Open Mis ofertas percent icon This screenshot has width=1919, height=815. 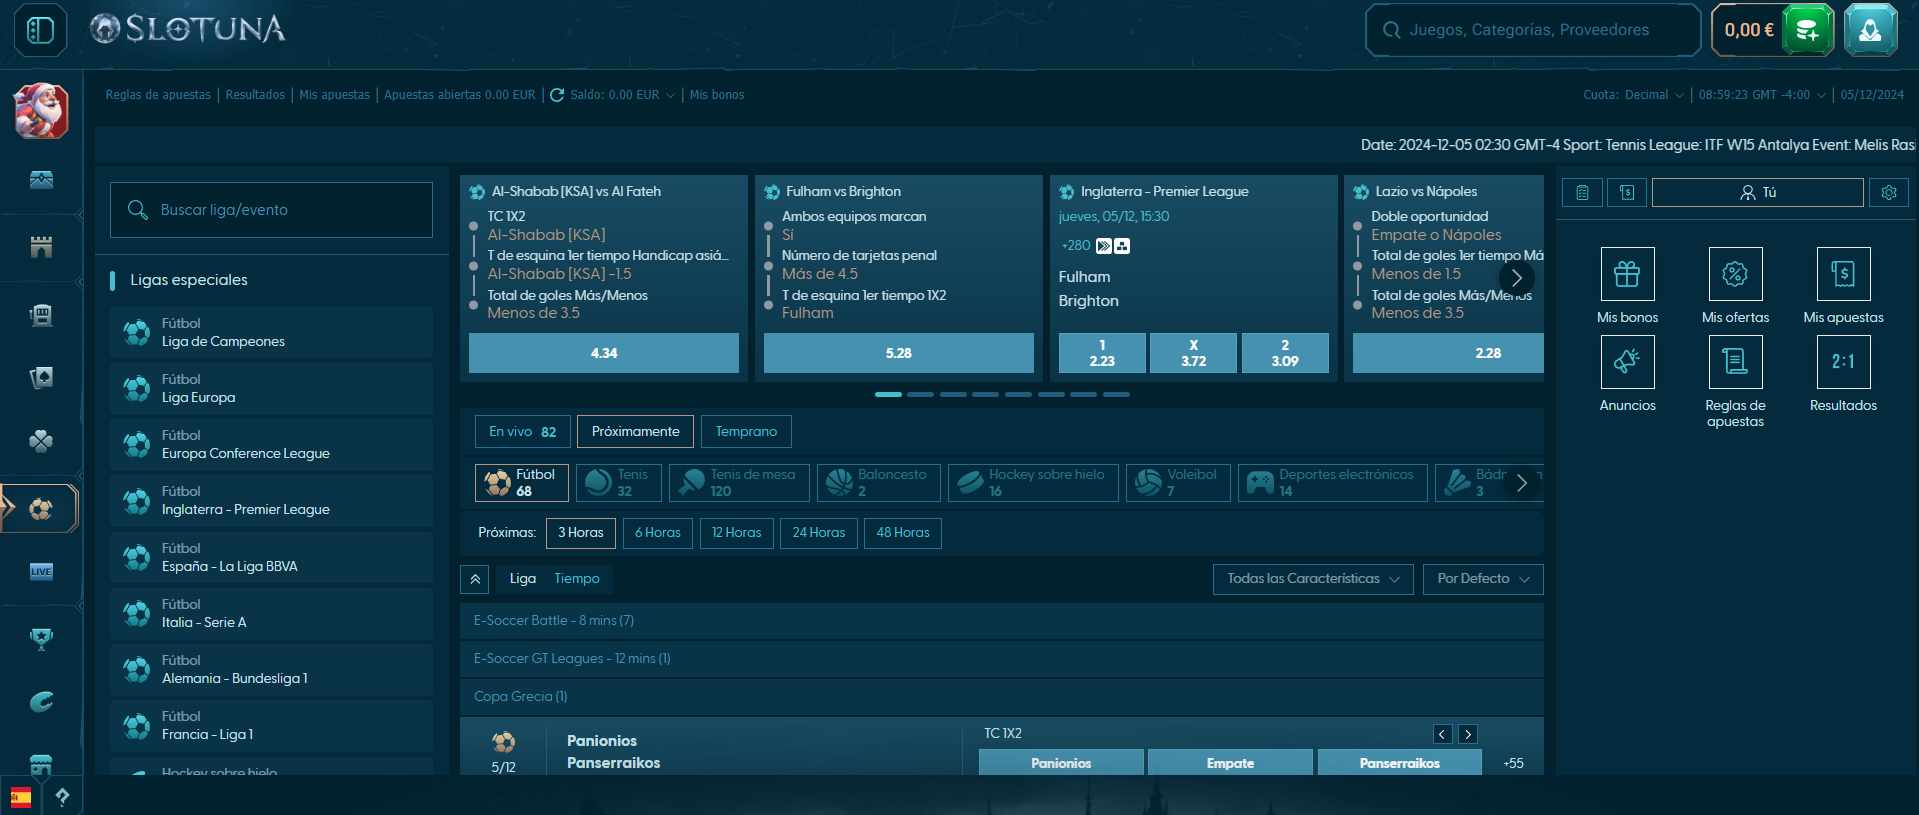(x=1735, y=274)
